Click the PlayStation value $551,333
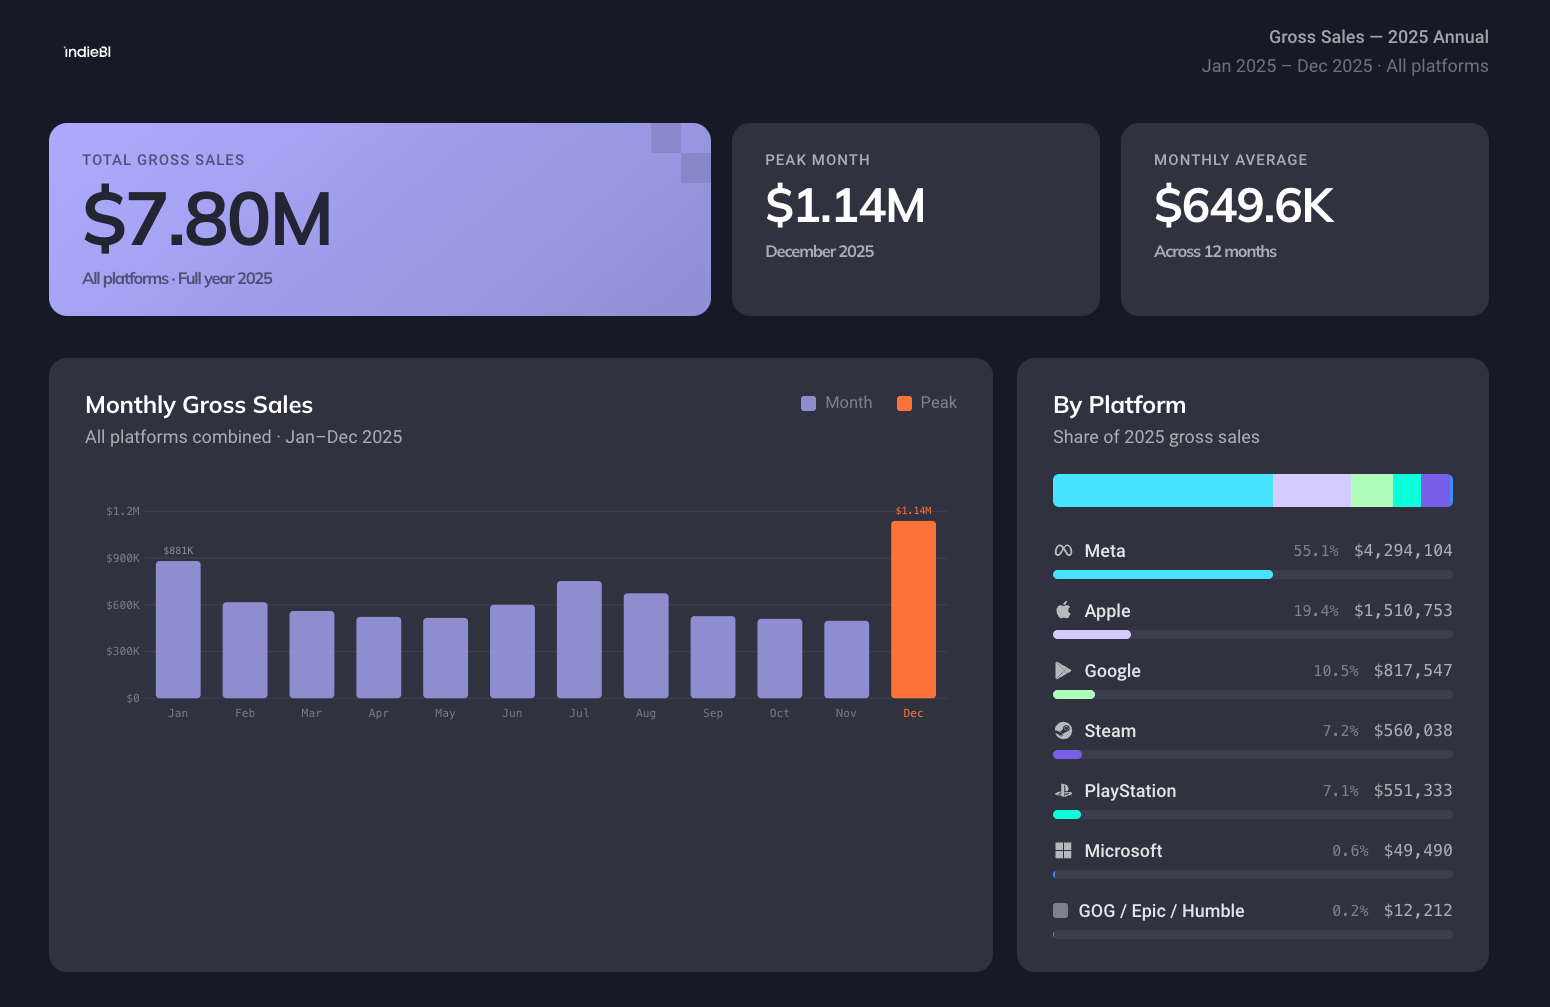The width and height of the screenshot is (1550, 1007). pyautogui.click(x=1413, y=790)
